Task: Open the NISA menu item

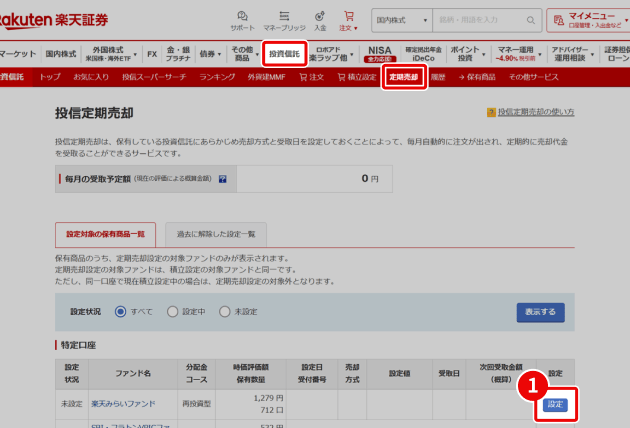Action: click(x=380, y=54)
